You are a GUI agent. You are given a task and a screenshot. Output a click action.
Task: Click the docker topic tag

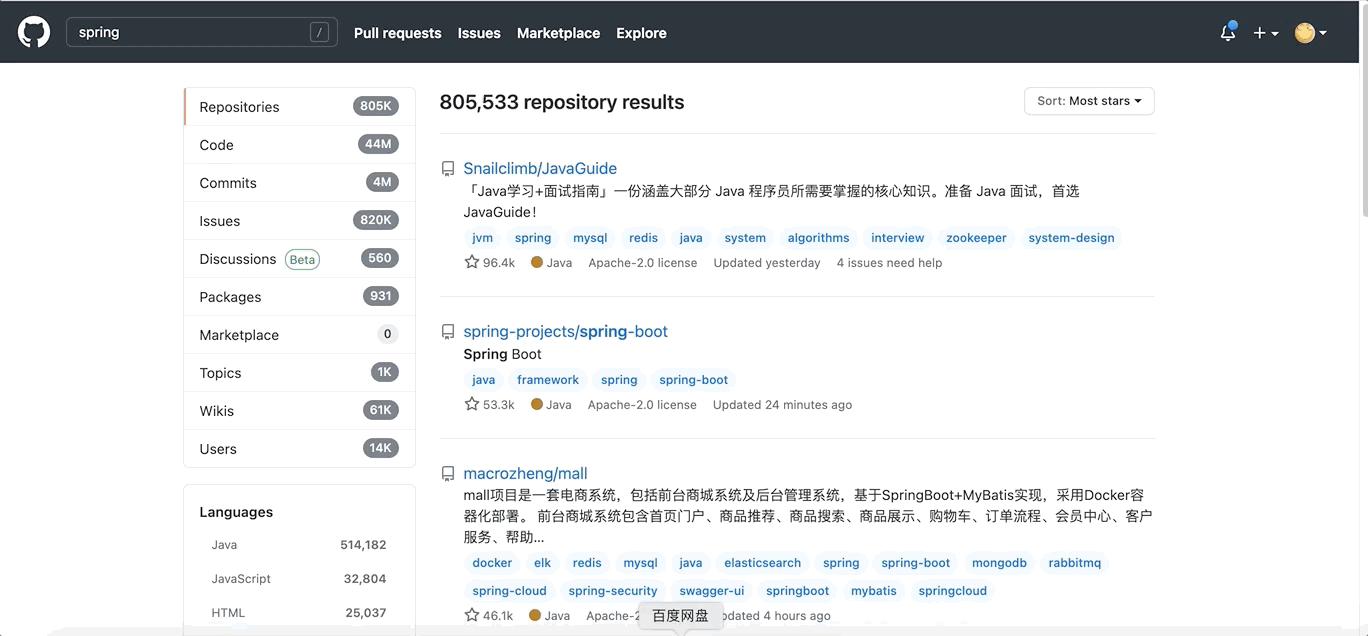point(492,563)
